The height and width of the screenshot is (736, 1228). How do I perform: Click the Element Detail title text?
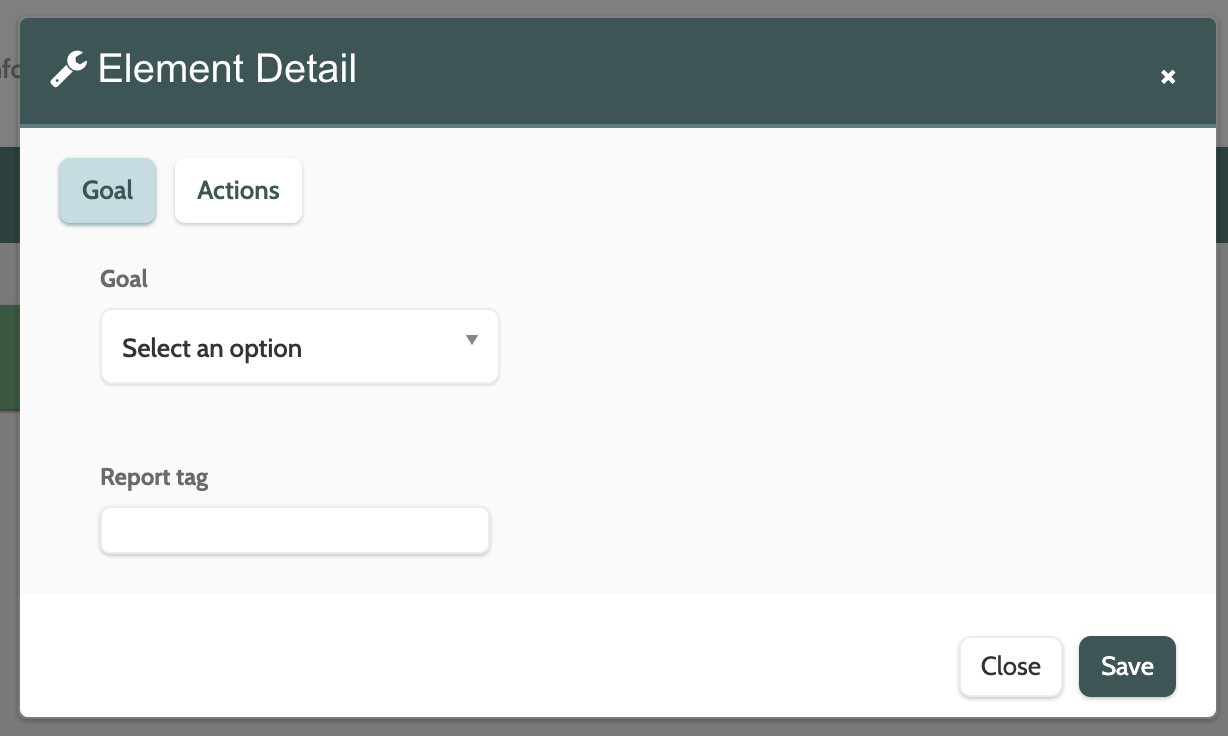tap(227, 69)
